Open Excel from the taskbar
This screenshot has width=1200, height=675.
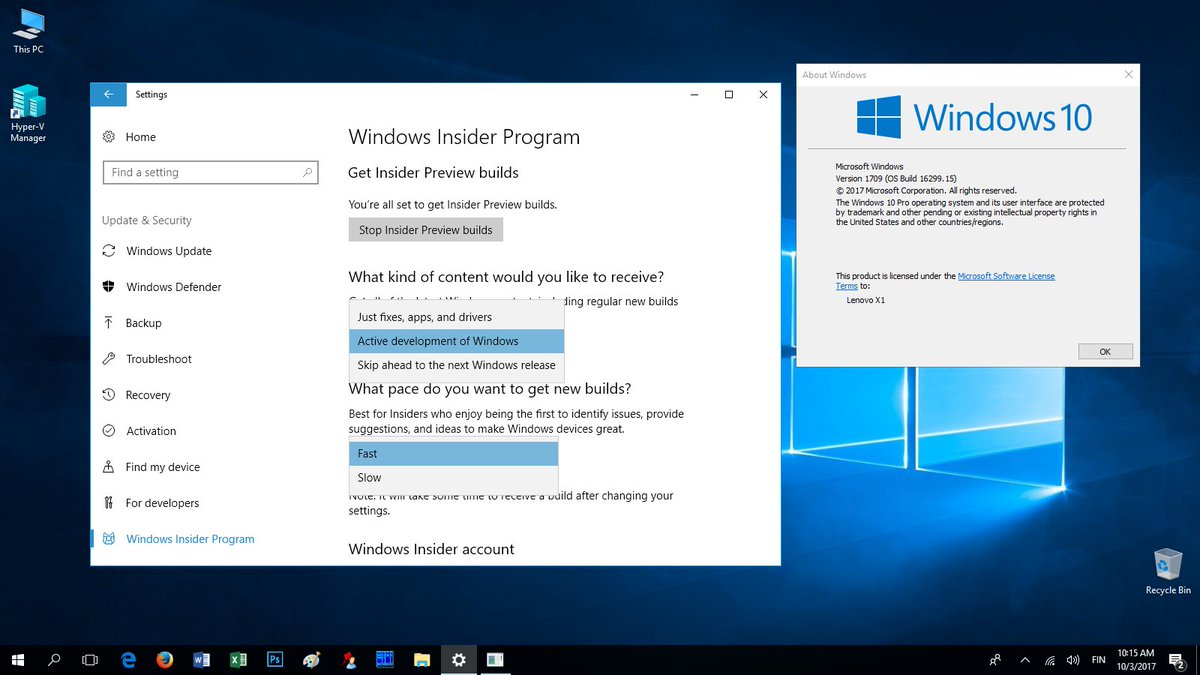pos(238,660)
